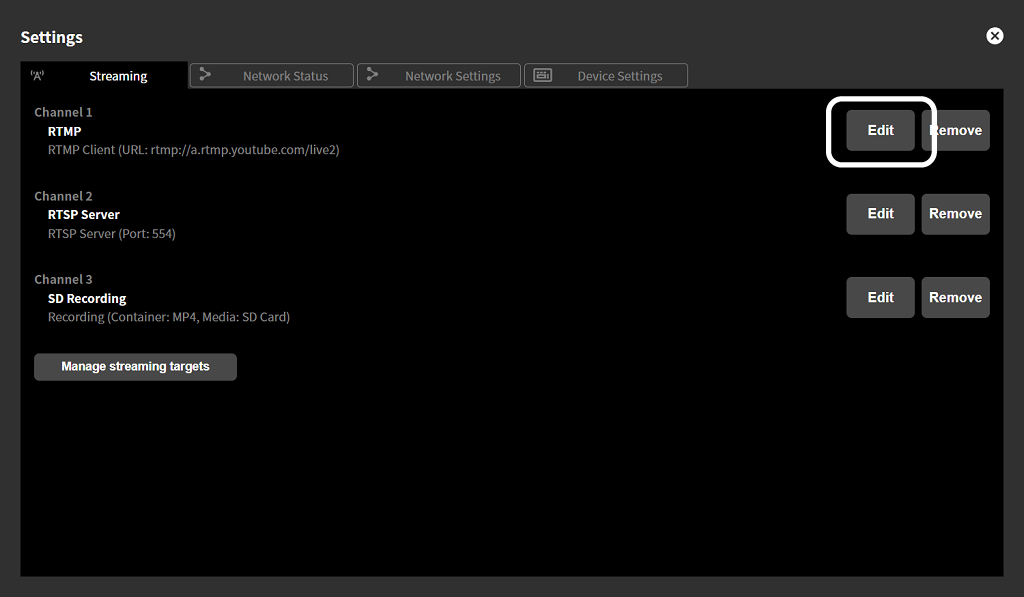Image resolution: width=1024 pixels, height=597 pixels.
Task: Remove the Channel 3 SD Recording
Action: pos(955,297)
